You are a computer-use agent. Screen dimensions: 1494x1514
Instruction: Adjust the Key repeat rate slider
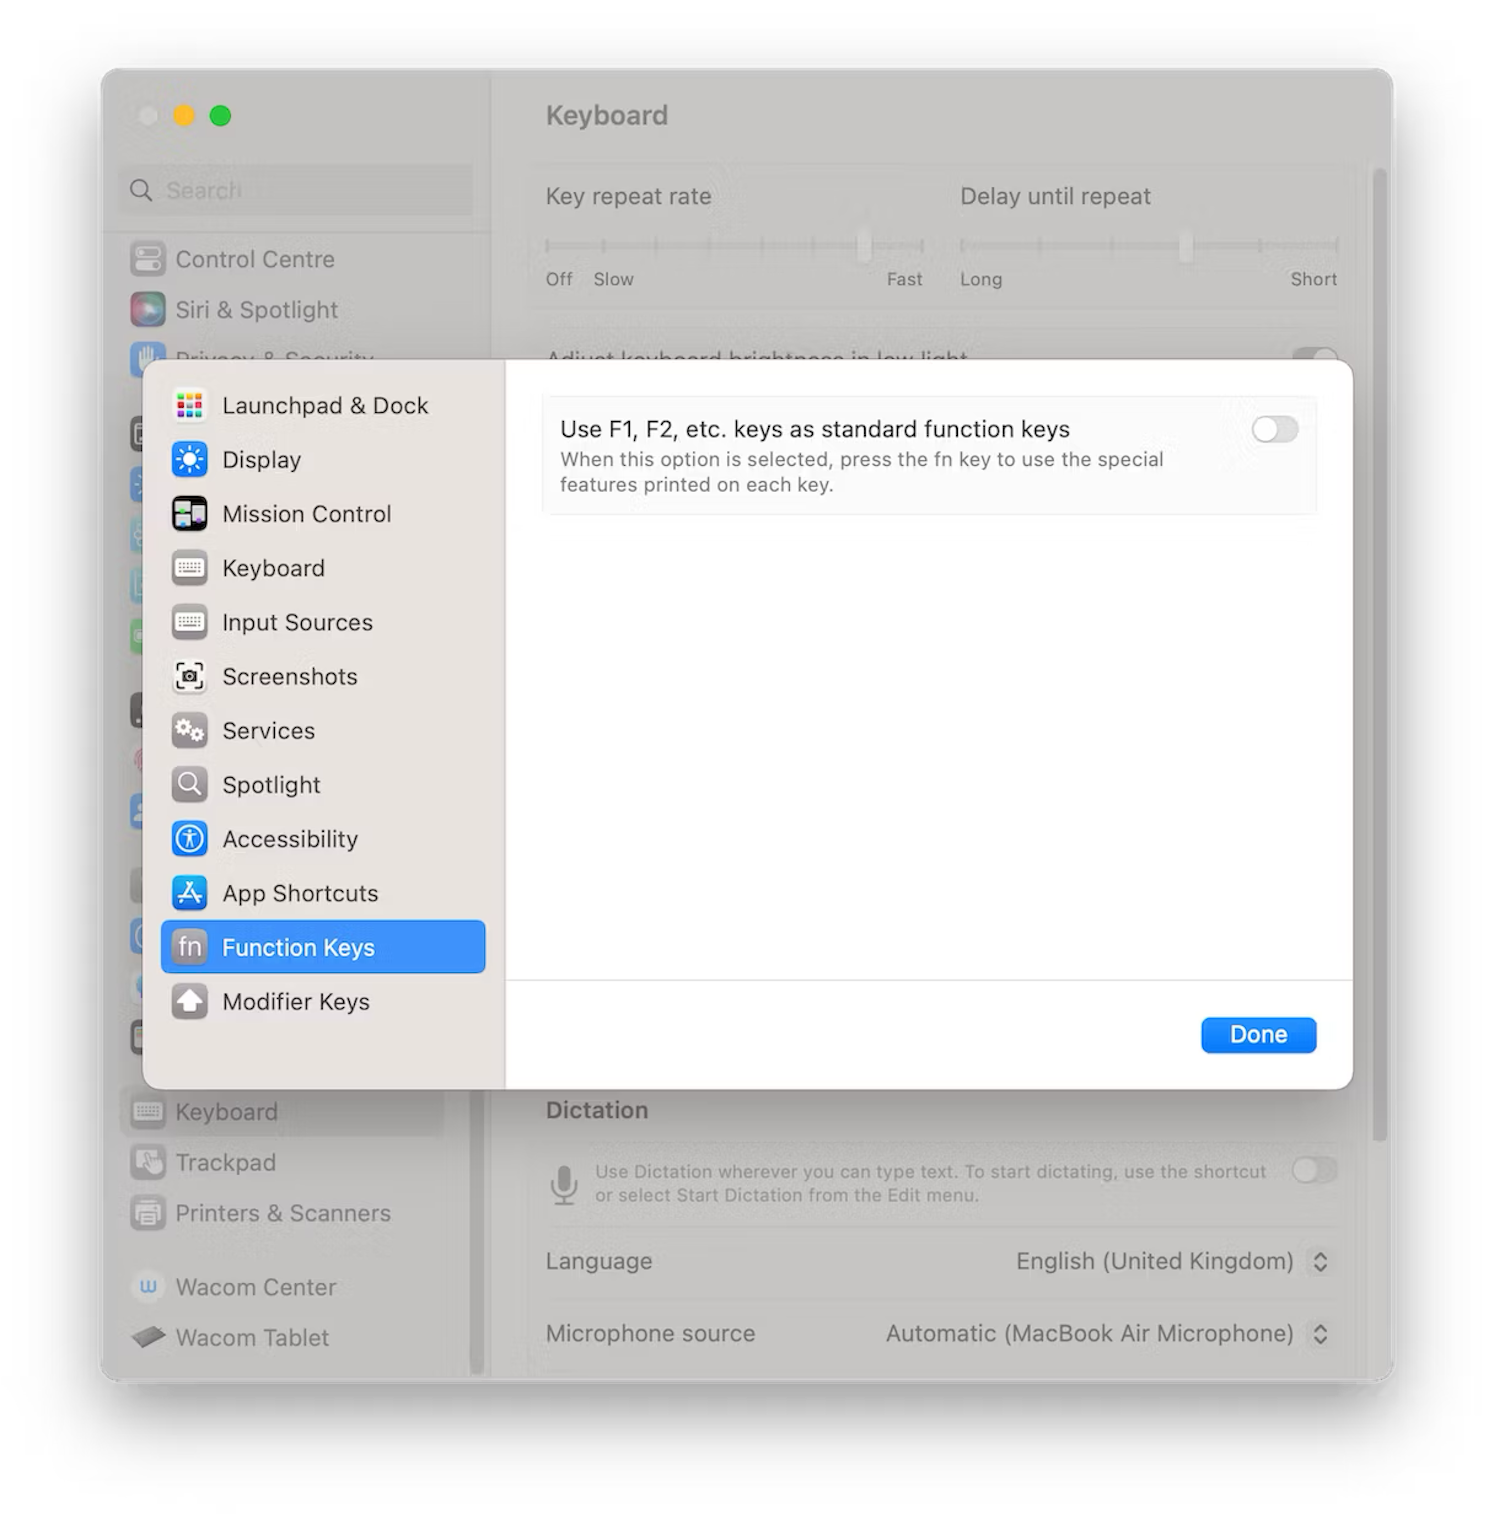coord(864,245)
